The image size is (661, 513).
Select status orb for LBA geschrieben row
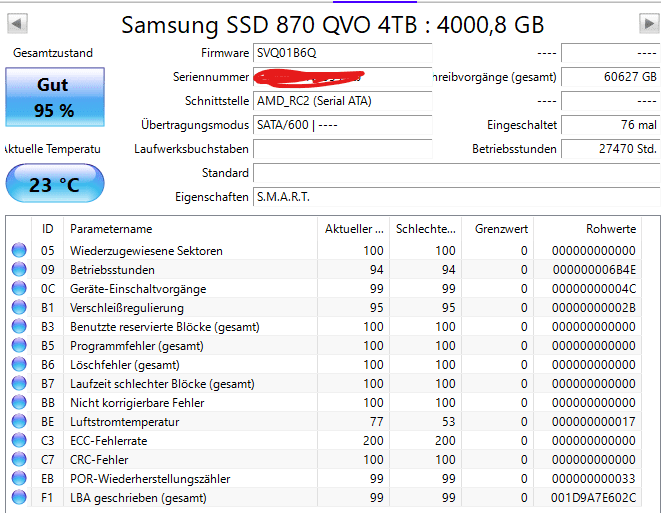(x=19, y=497)
